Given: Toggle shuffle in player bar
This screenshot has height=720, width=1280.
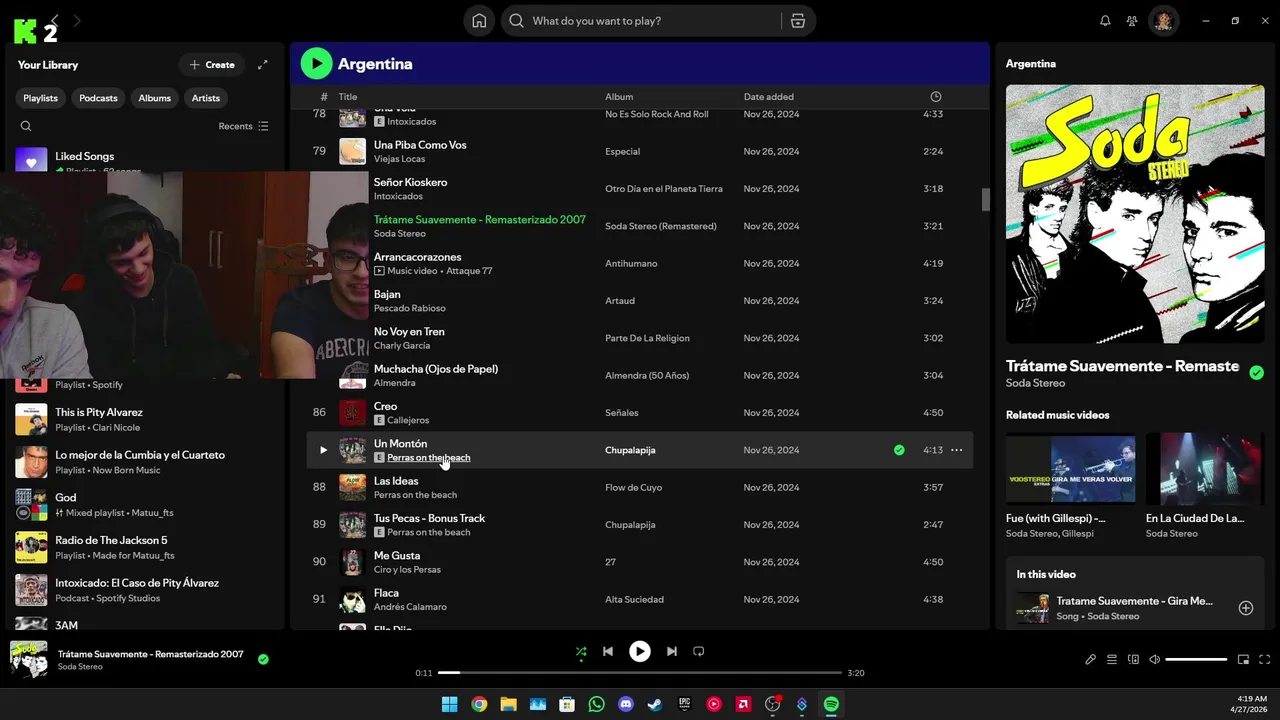Looking at the screenshot, I should click(x=581, y=652).
